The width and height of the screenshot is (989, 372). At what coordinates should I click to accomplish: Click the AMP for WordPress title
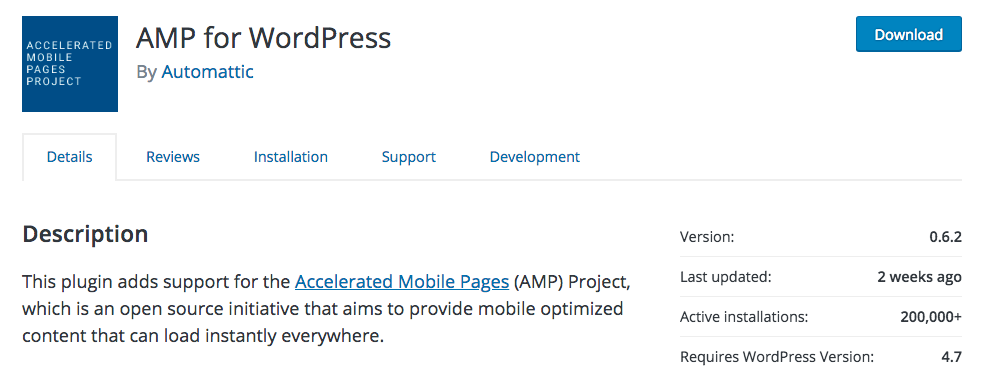263,38
